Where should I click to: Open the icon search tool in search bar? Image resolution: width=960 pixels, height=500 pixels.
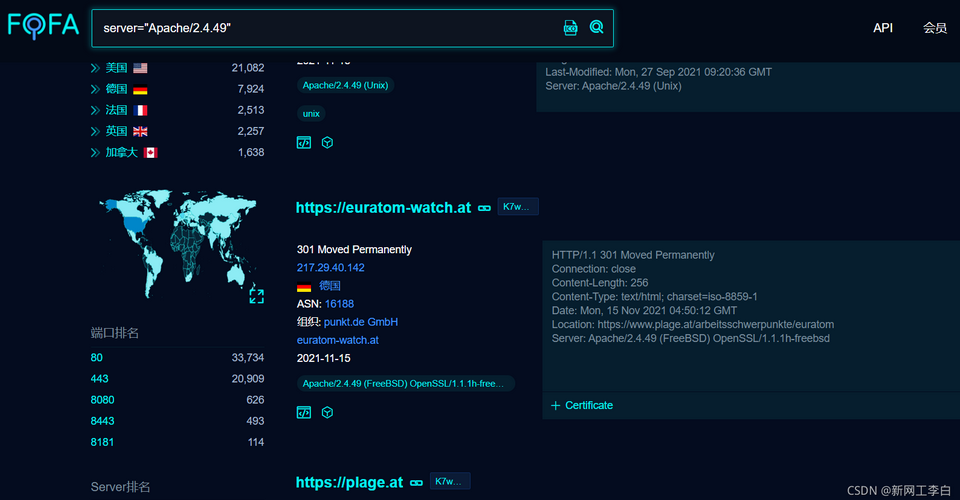pyautogui.click(x=570, y=28)
